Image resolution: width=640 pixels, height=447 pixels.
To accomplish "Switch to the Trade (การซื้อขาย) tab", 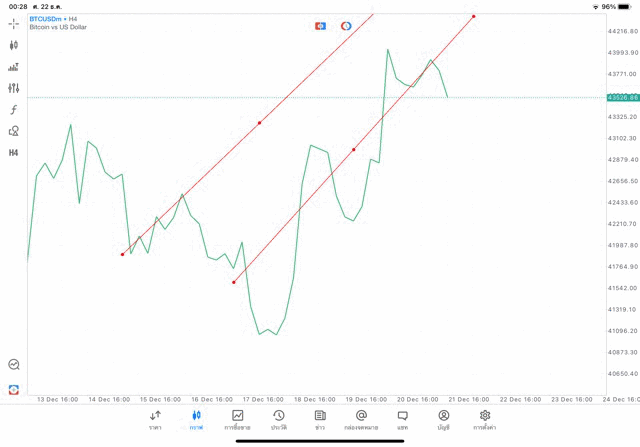I will (x=238, y=419).
